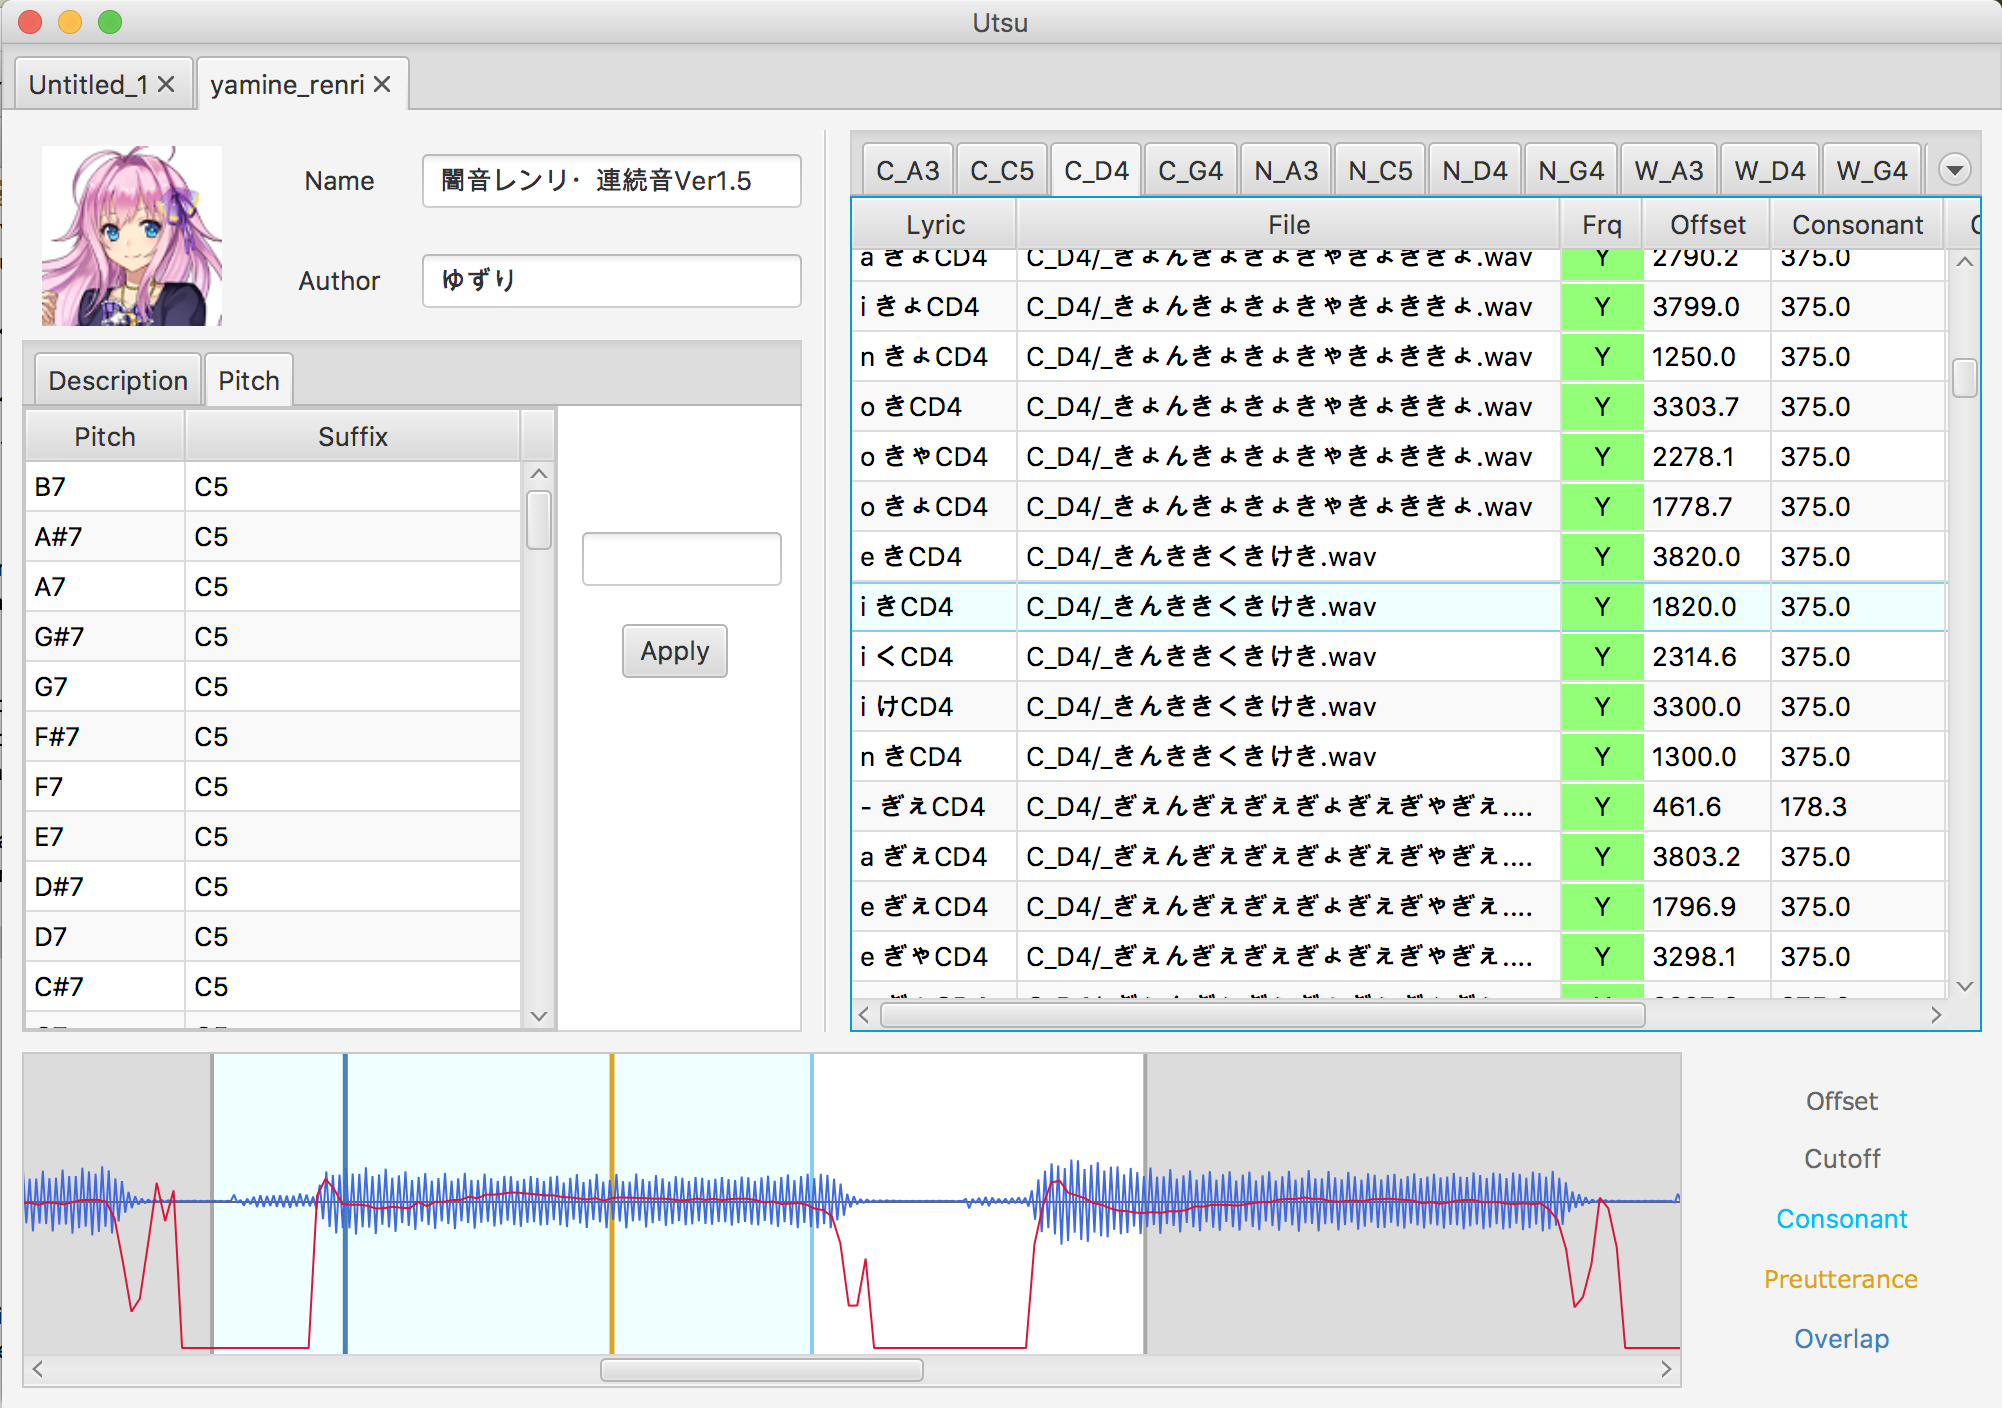
Task: Click the voicebank character portrait
Action: [x=132, y=236]
